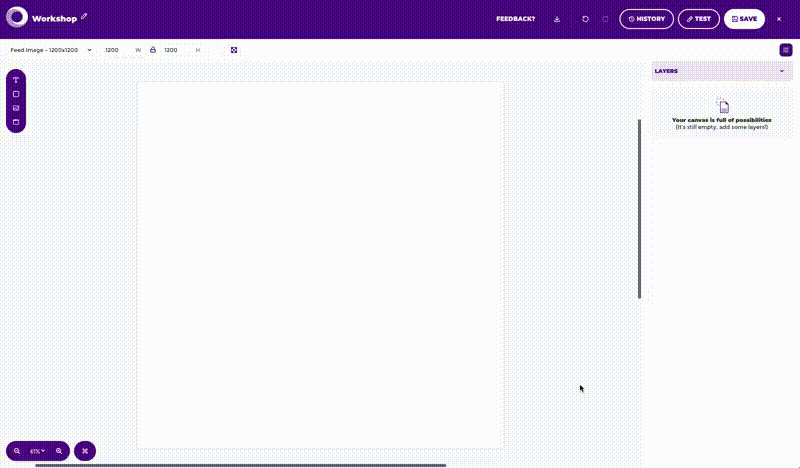Viewport: 800px width, 468px height.
Task: Open the Feed Image 1200x1200 size dropdown
Action: click(50, 50)
